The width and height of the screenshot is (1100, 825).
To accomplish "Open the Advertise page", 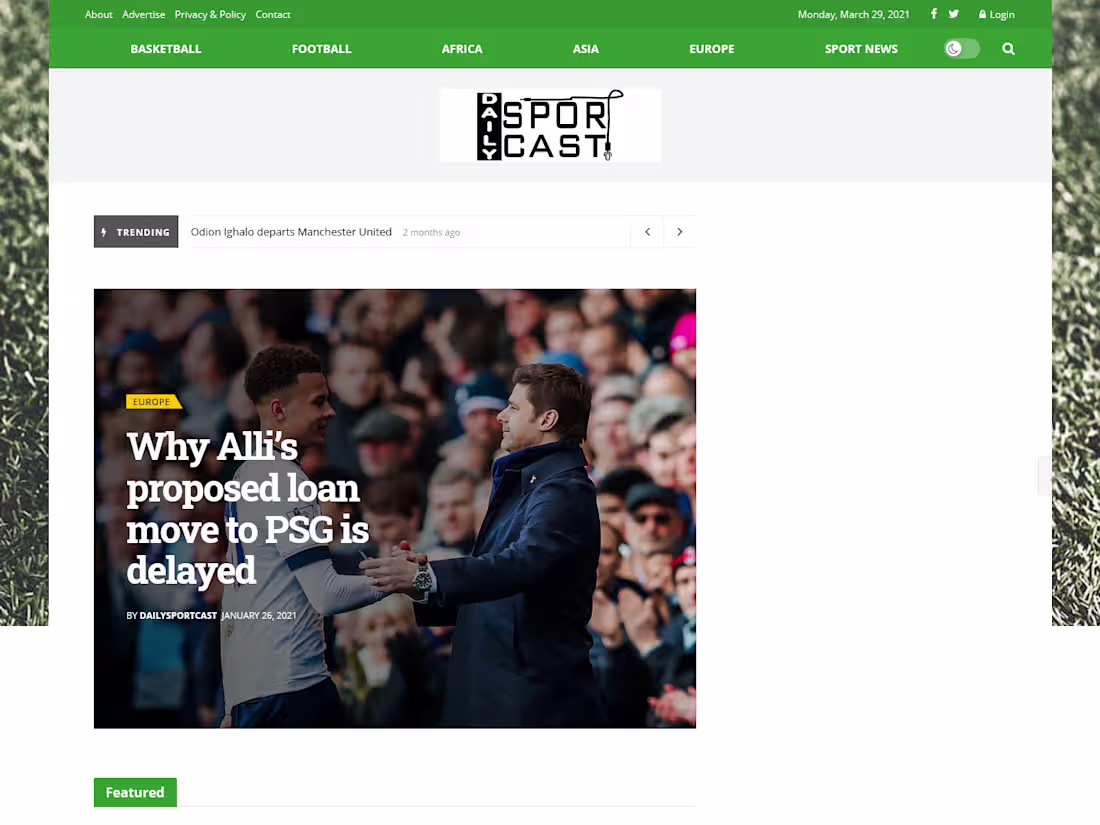I will click(x=143, y=14).
